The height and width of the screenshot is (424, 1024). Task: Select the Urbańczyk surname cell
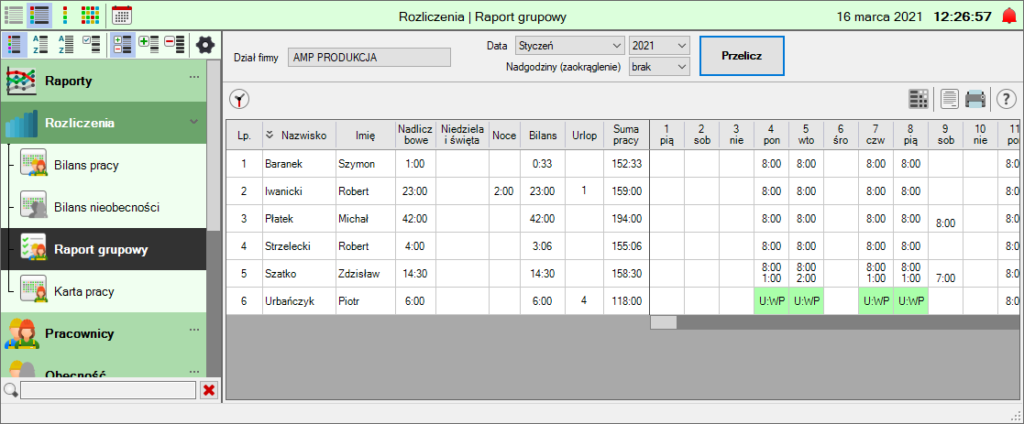pyautogui.click(x=299, y=301)
